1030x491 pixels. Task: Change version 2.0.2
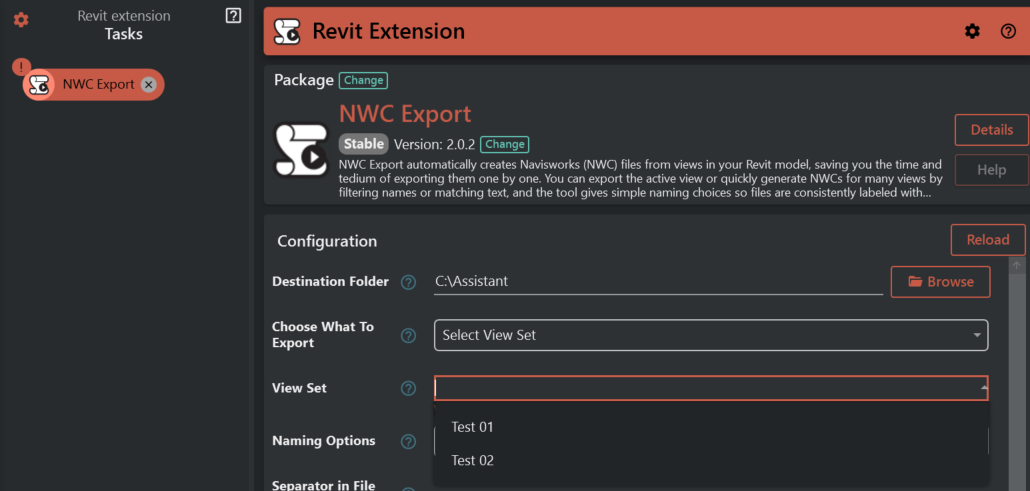tap(504, 144)
